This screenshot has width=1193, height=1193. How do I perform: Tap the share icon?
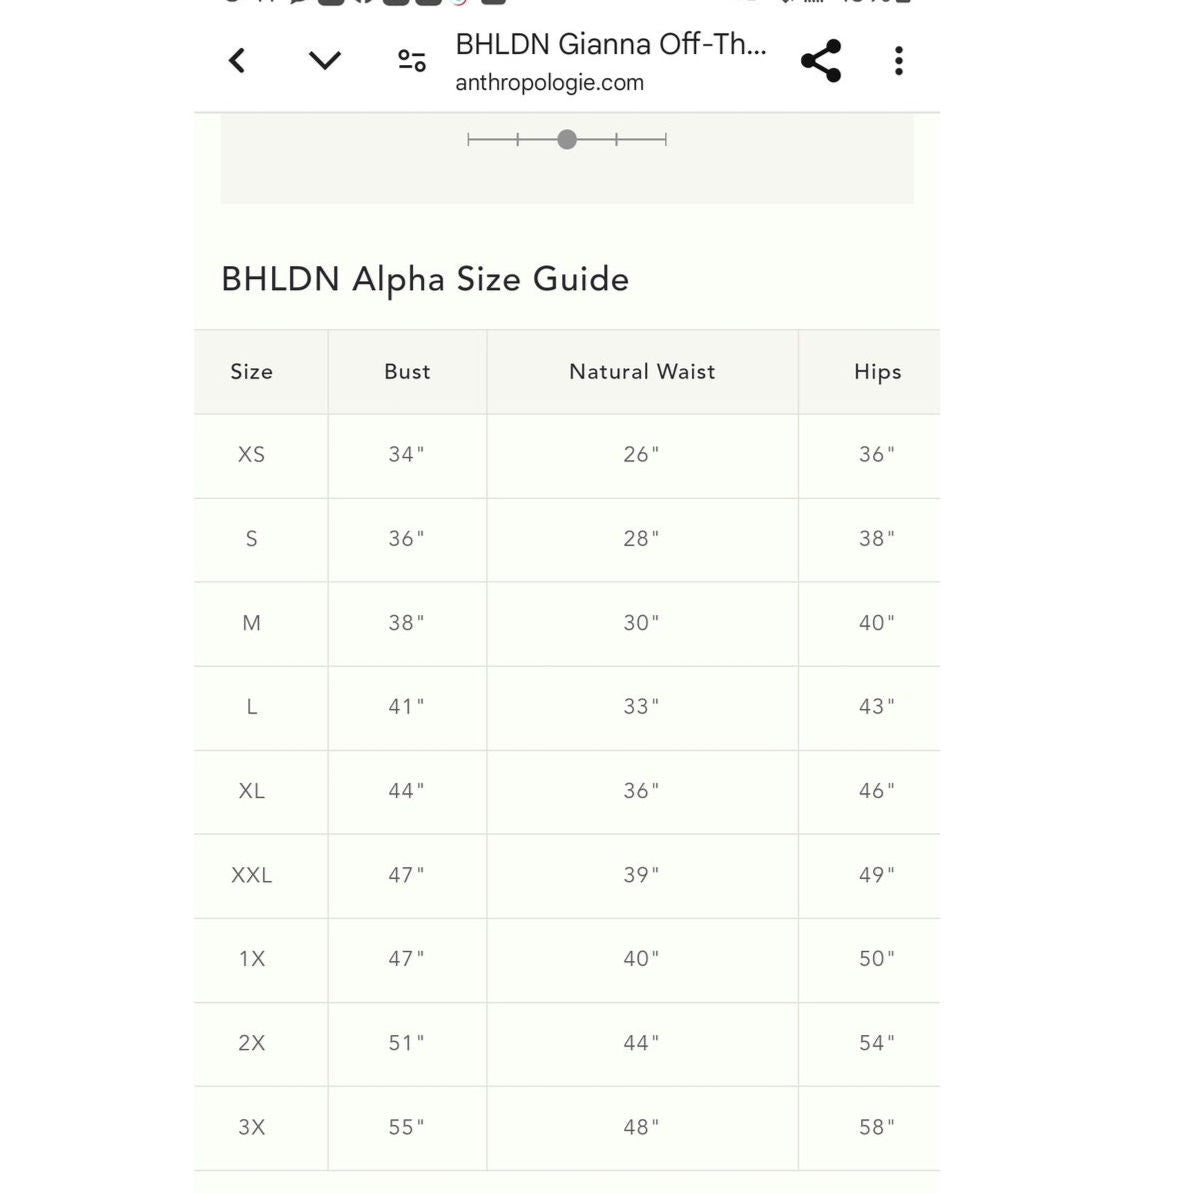pyautogui.click(x=821, y=61)
